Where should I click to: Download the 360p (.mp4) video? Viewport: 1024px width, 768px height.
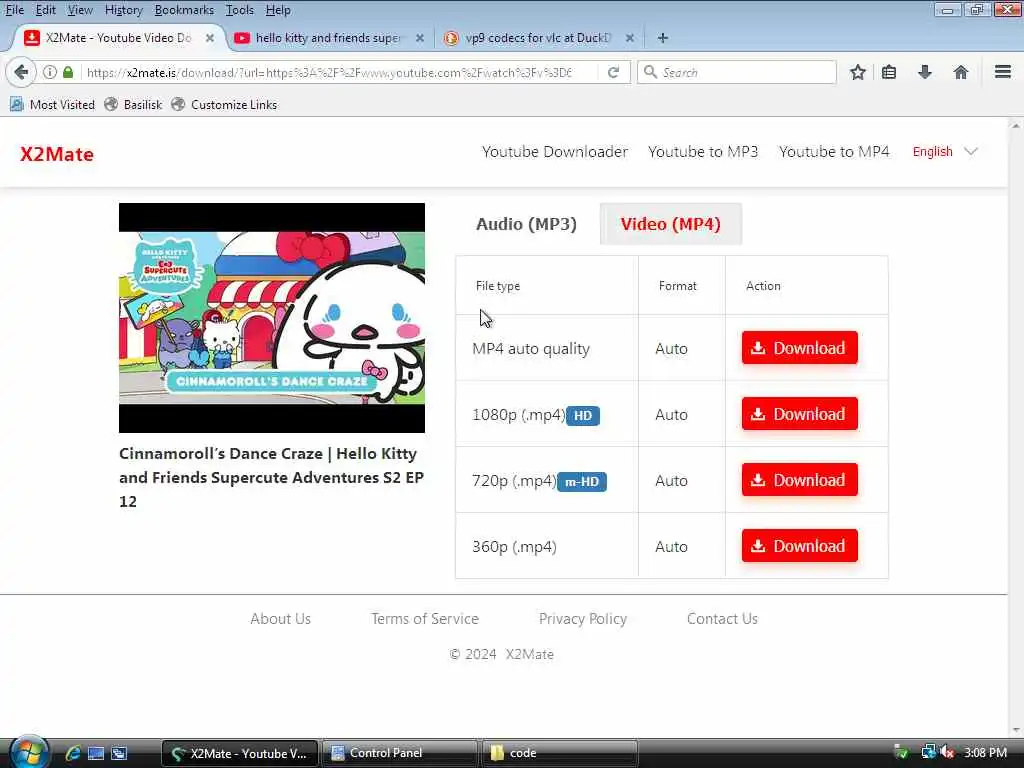coord(799,546)
